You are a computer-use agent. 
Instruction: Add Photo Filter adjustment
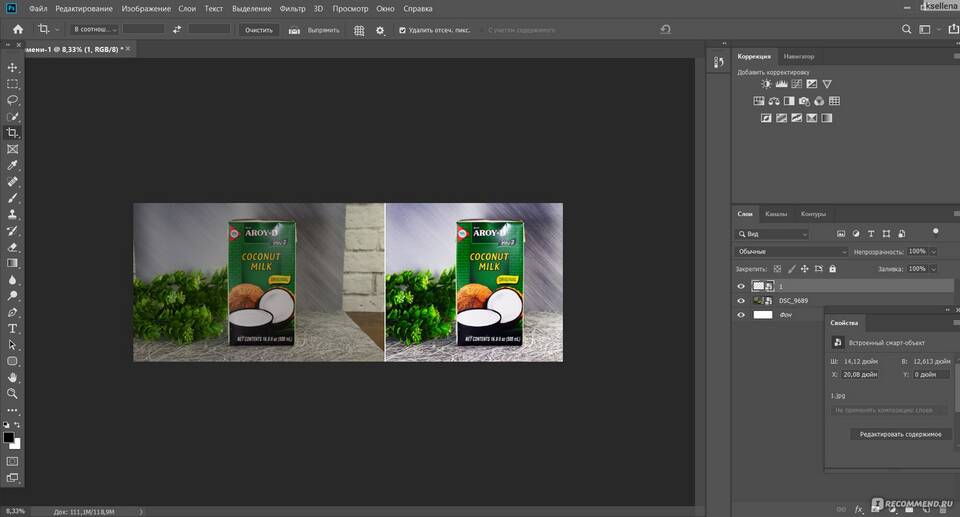[x=804, y=101]
